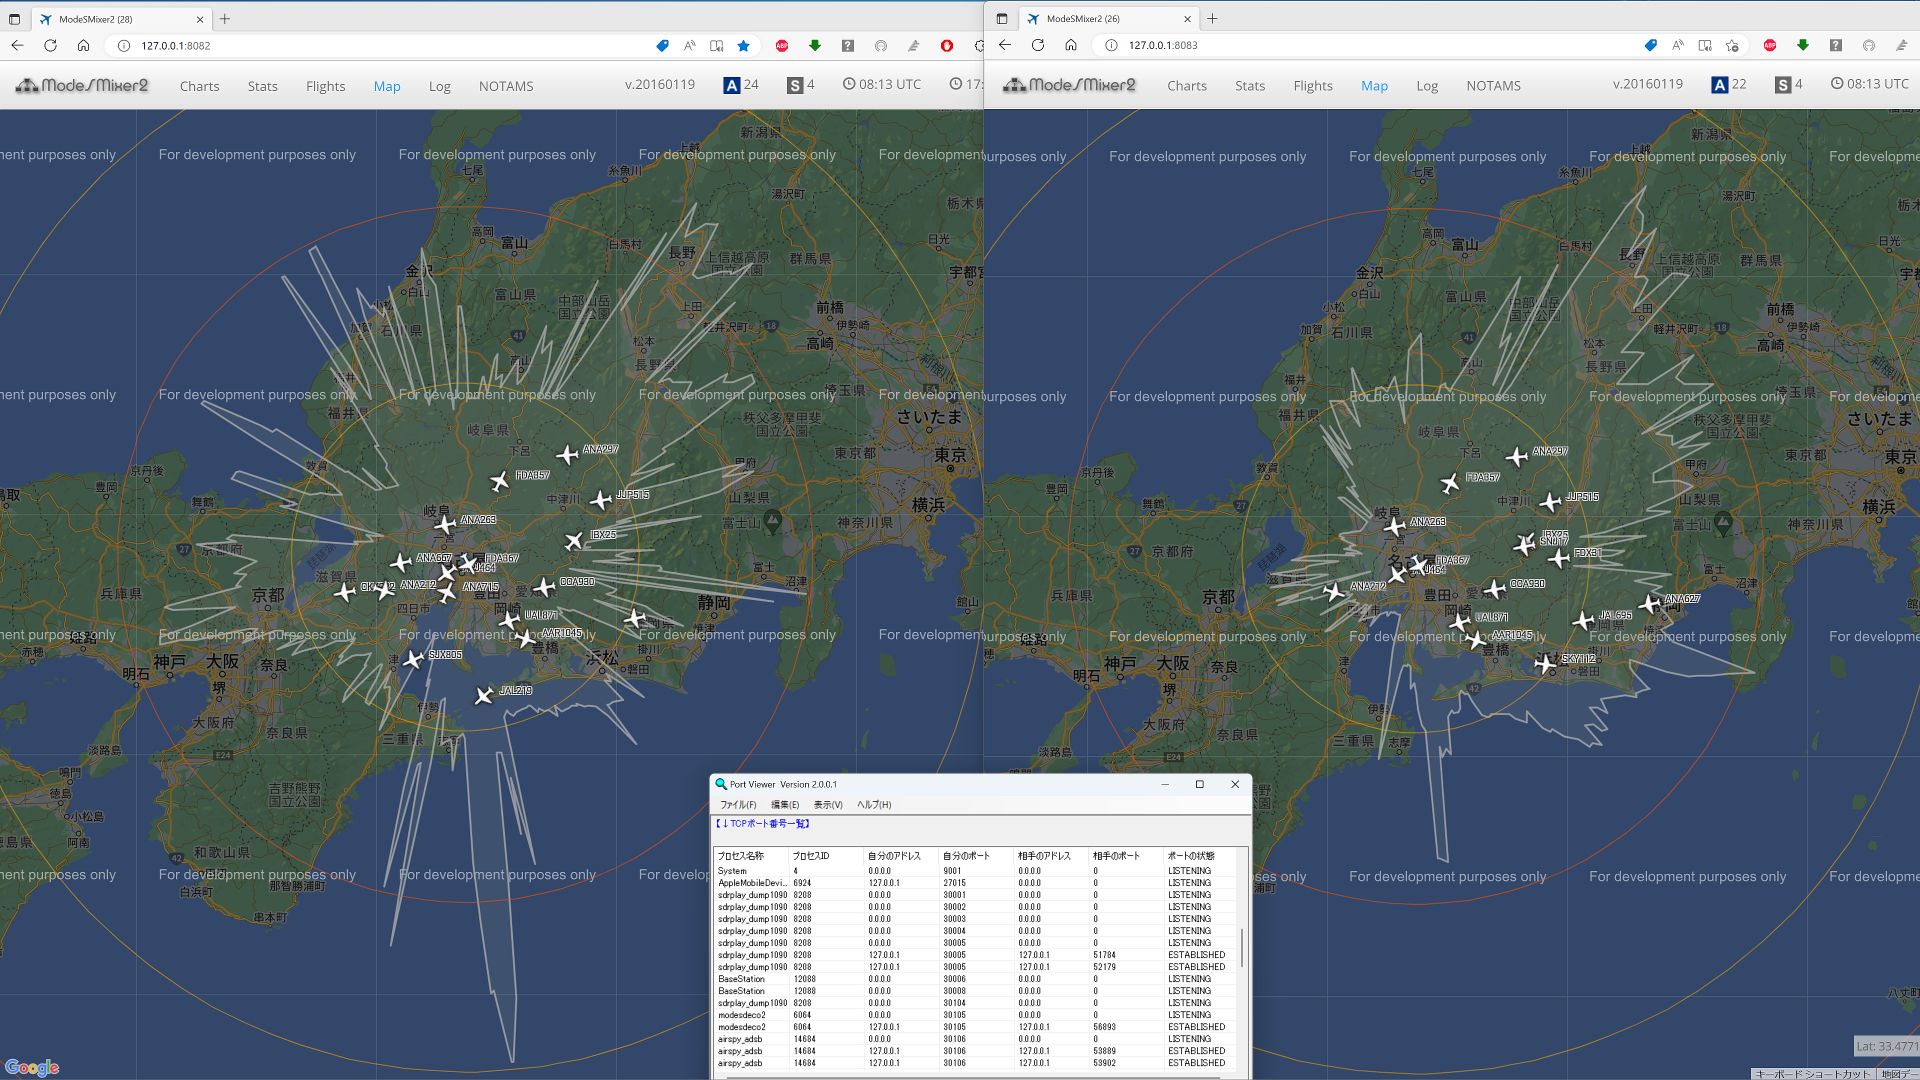Click the favorites star icon in left browser
Image resolution: width=1920 pixels, height=1080 pixels.
[743, 46]
